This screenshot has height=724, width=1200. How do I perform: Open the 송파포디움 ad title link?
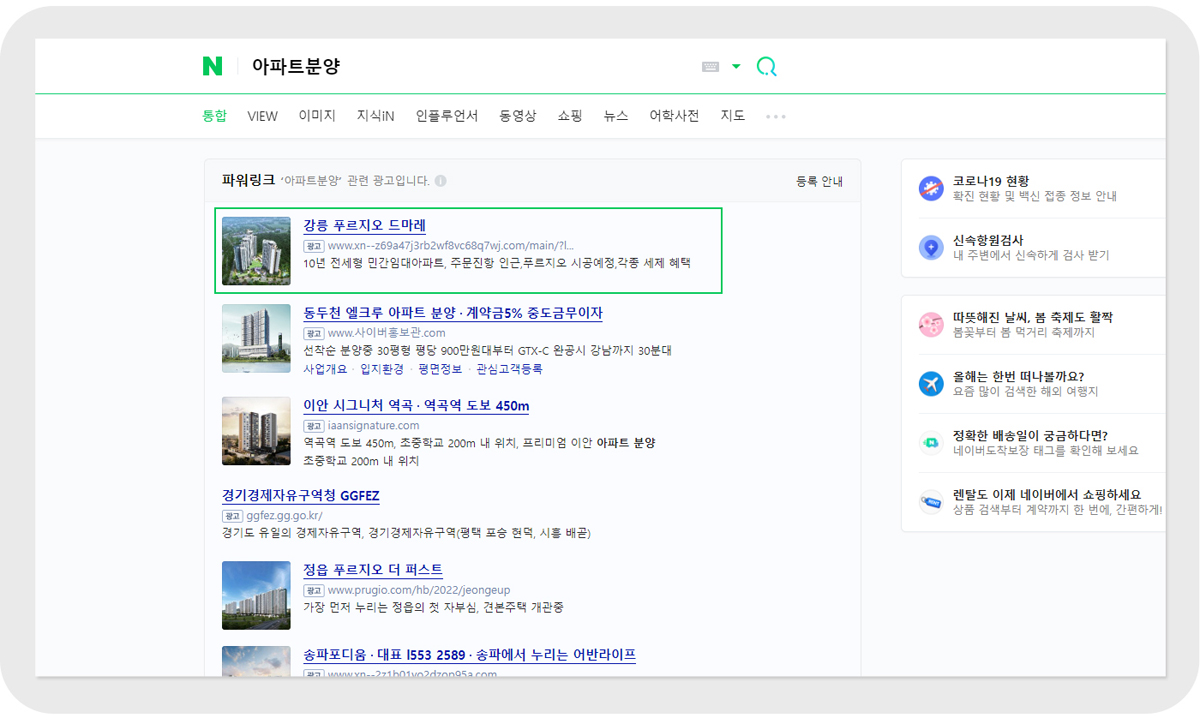coord(469,655)
